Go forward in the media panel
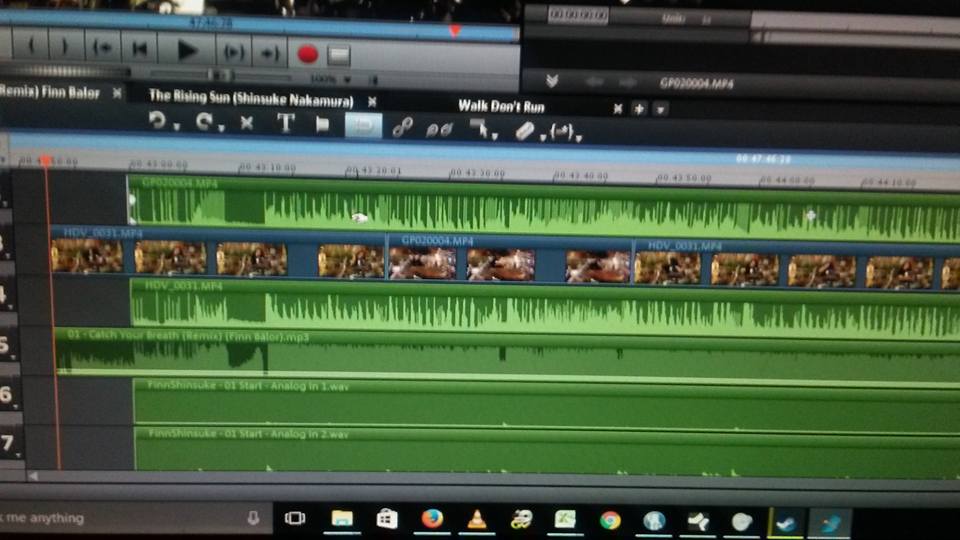The image size is (960, 540). click(x=628, y=83)
